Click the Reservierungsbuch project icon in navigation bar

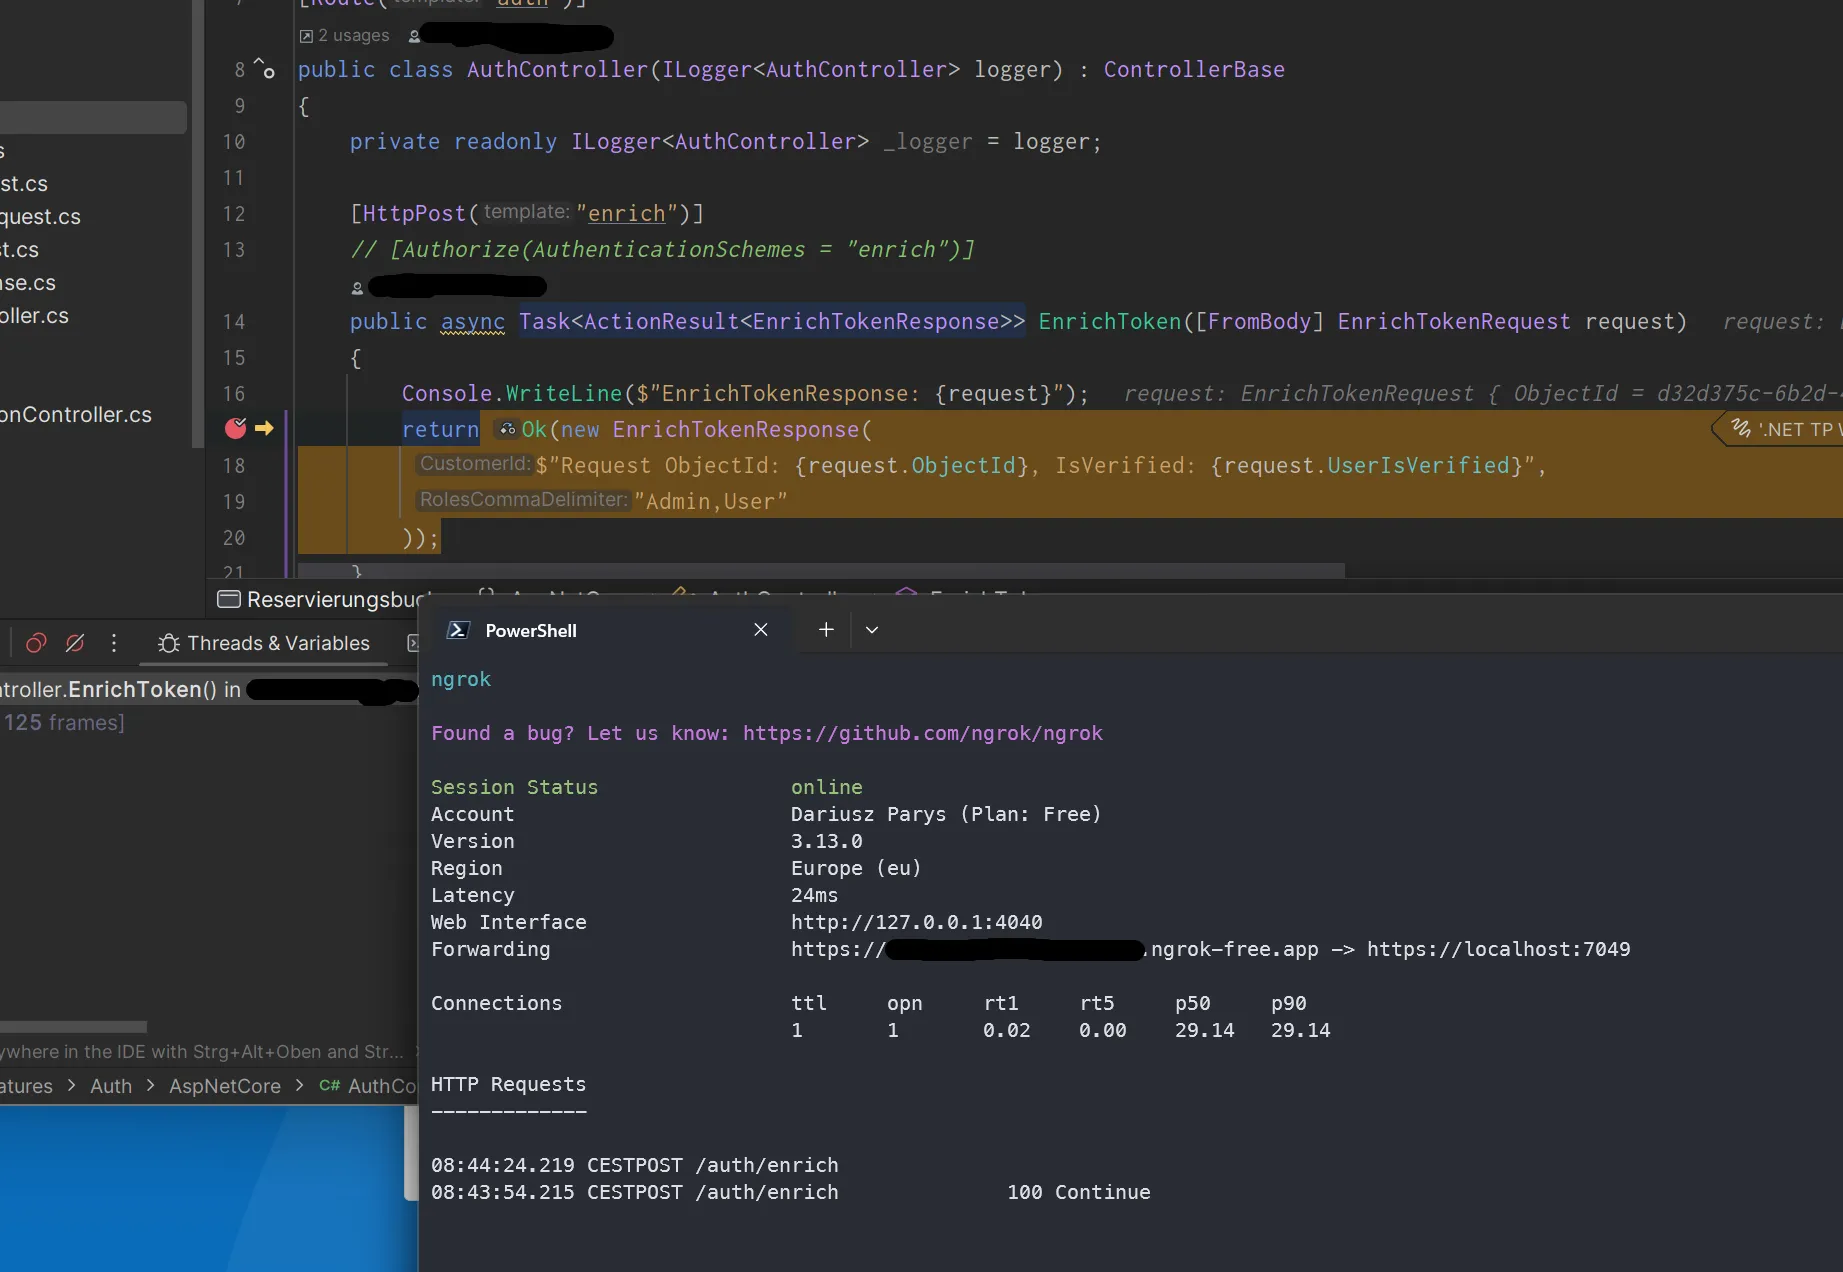tap(229, 600)
